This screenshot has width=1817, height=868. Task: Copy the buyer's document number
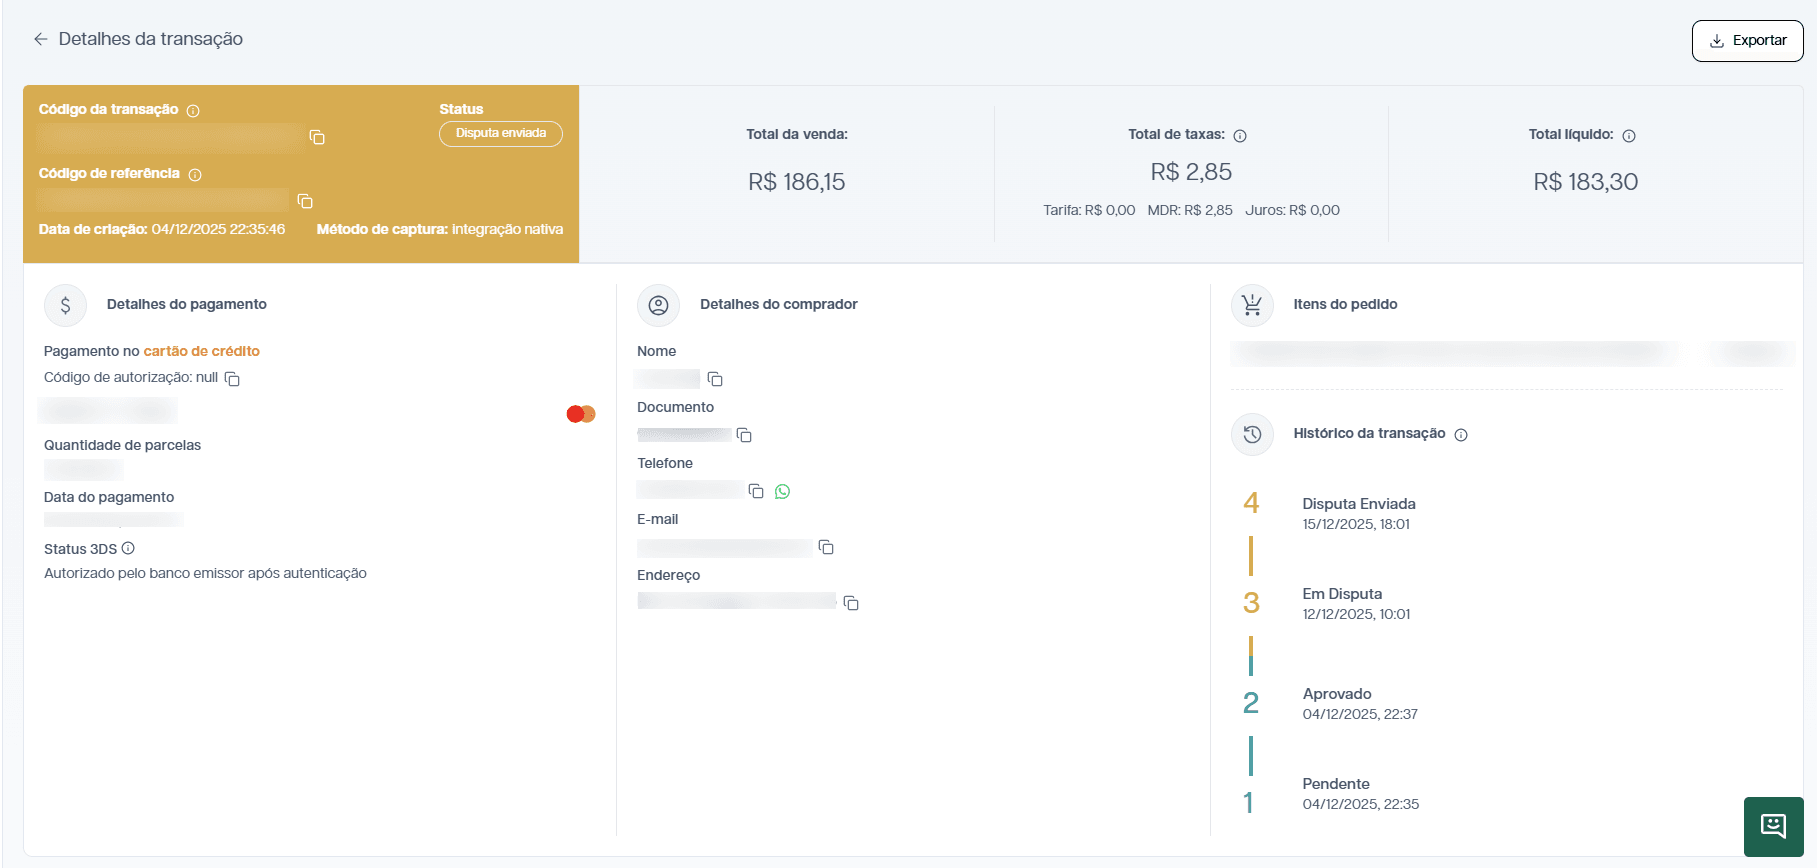click(744, 435)
